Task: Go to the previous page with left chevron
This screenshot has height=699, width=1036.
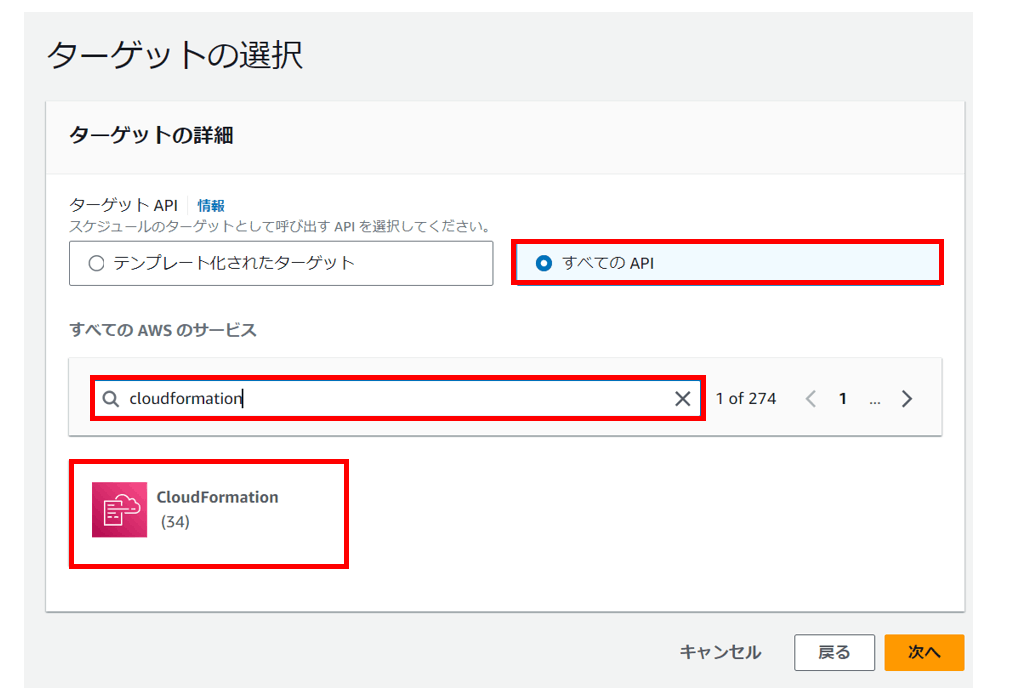Action: pos(811,398)
